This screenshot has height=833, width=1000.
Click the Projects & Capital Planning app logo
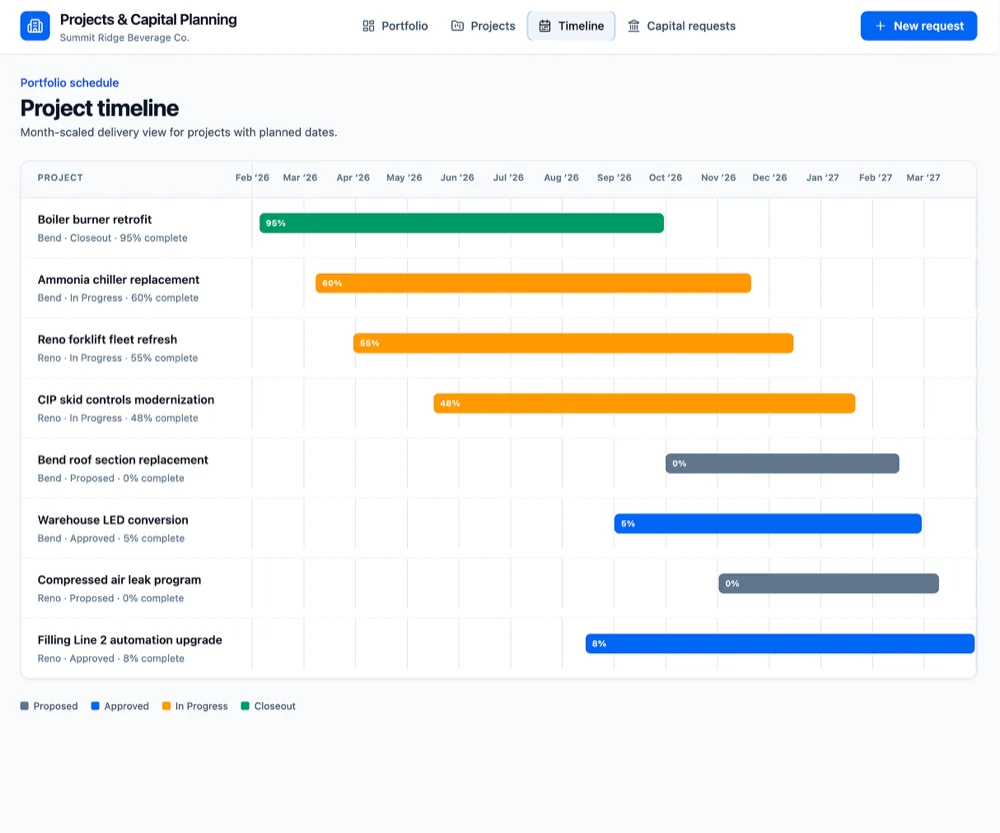click(x=35, y=26)
